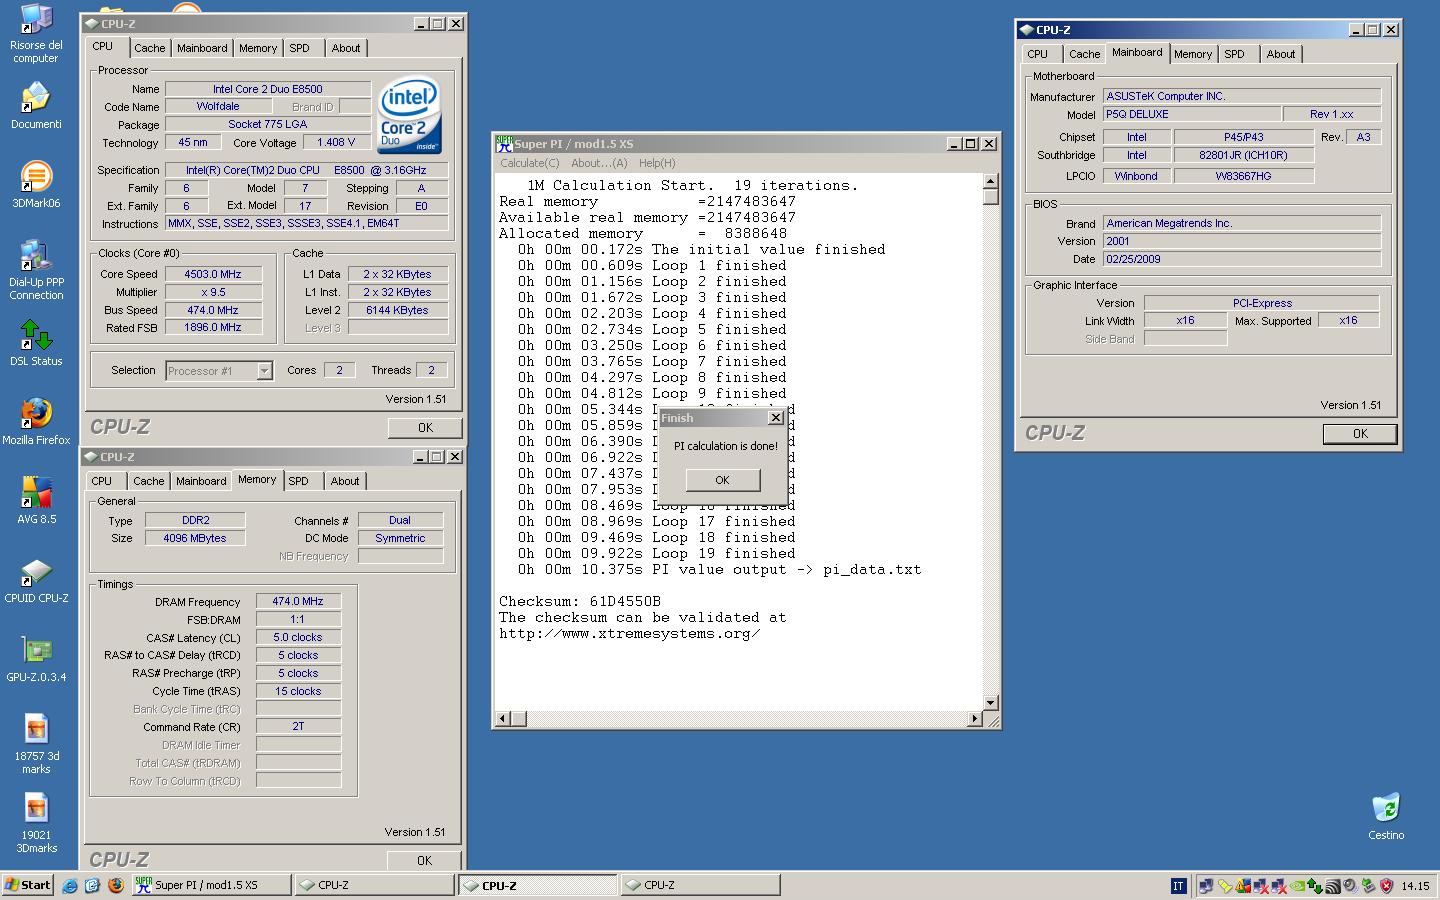Click the green up-down arrows DSL tray icon
Viewport: 1440px width, 900px height.
[x=1315, y=885]
